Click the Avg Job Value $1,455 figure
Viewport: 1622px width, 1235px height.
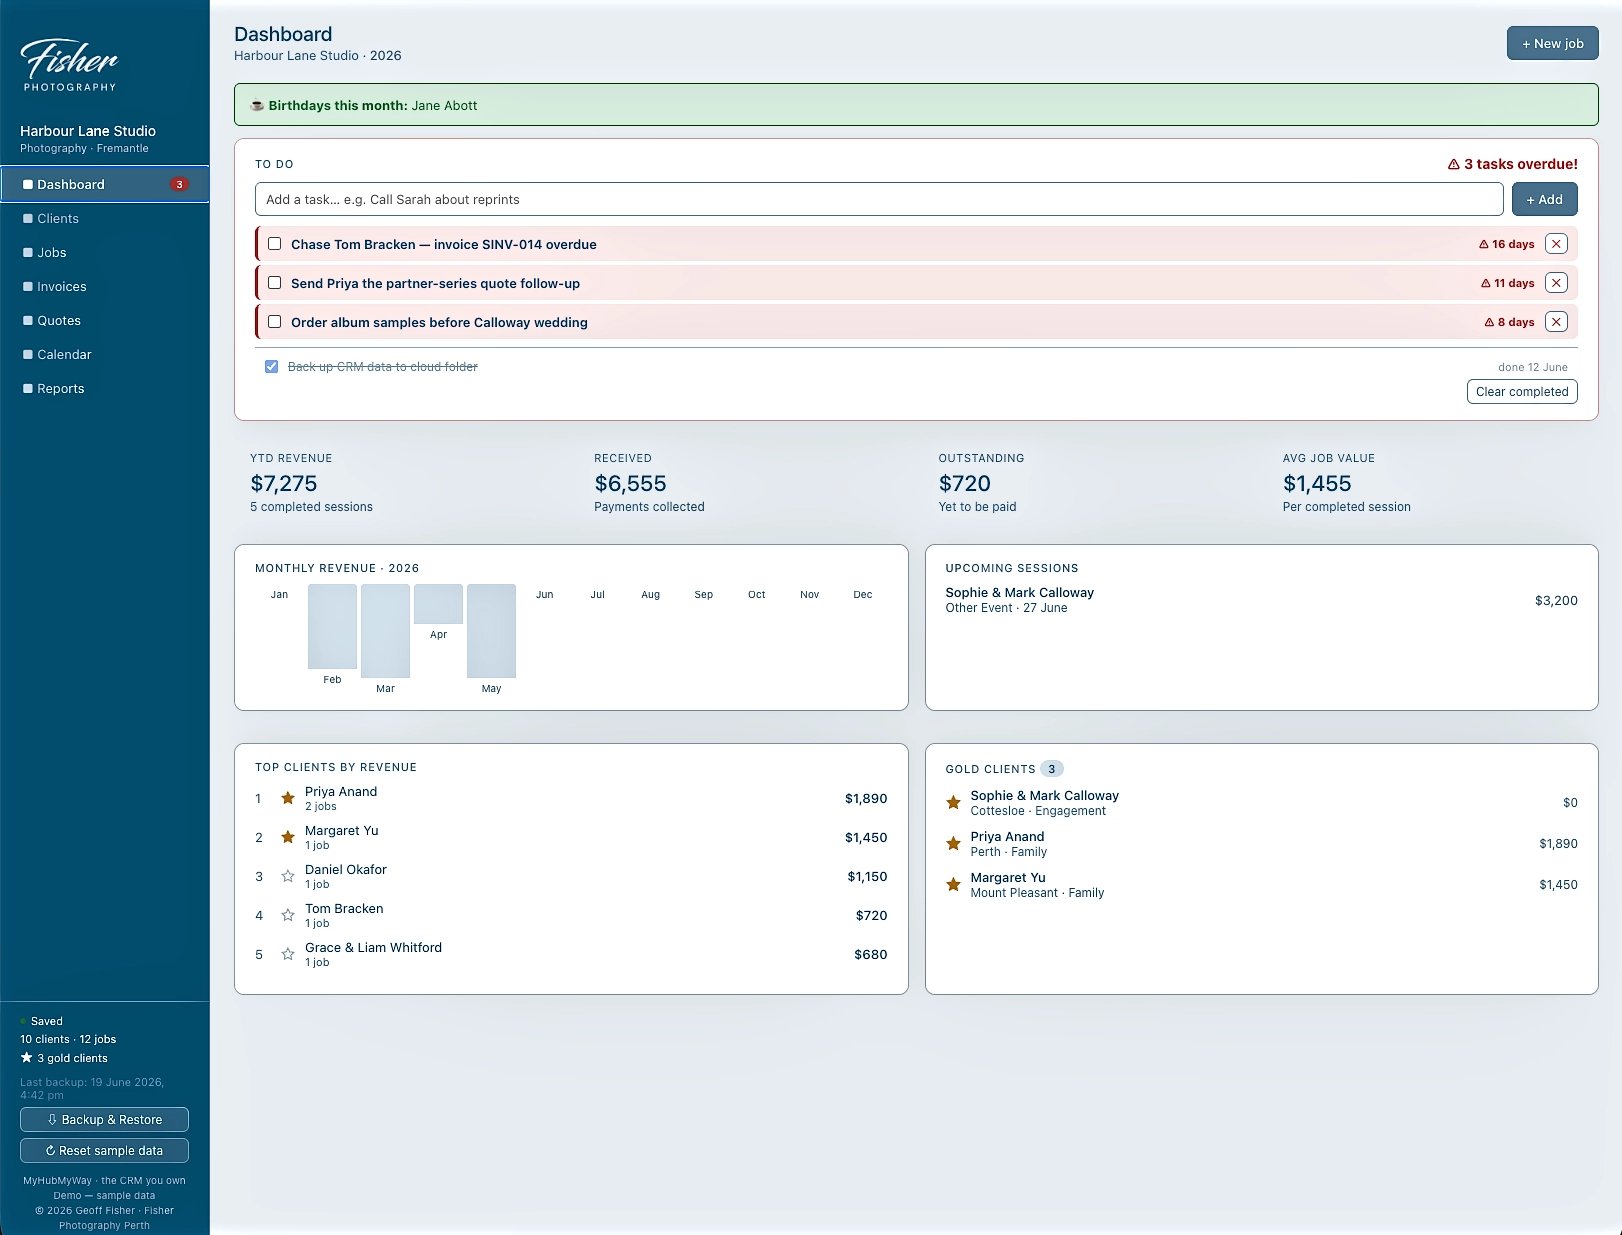point(1317,483)
